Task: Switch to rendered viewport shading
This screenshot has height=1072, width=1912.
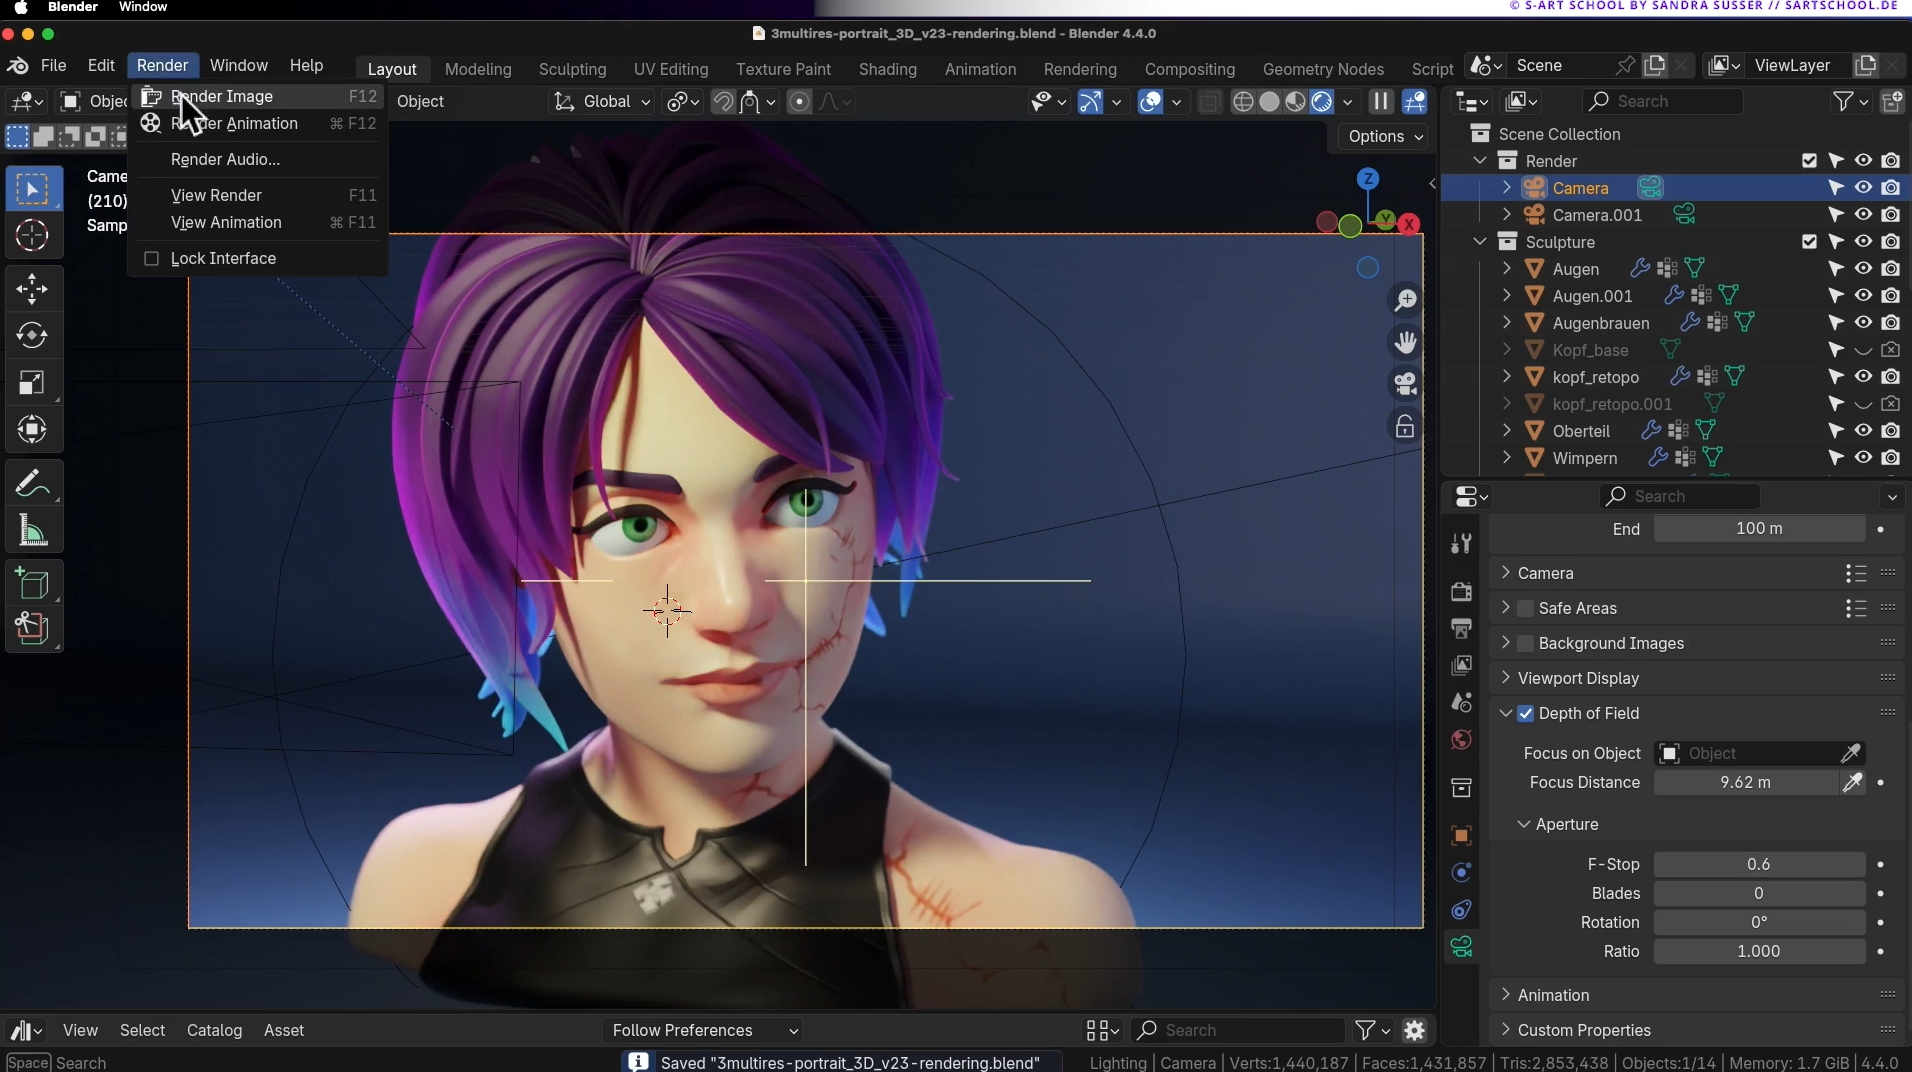Action: tap(1321, 102)
